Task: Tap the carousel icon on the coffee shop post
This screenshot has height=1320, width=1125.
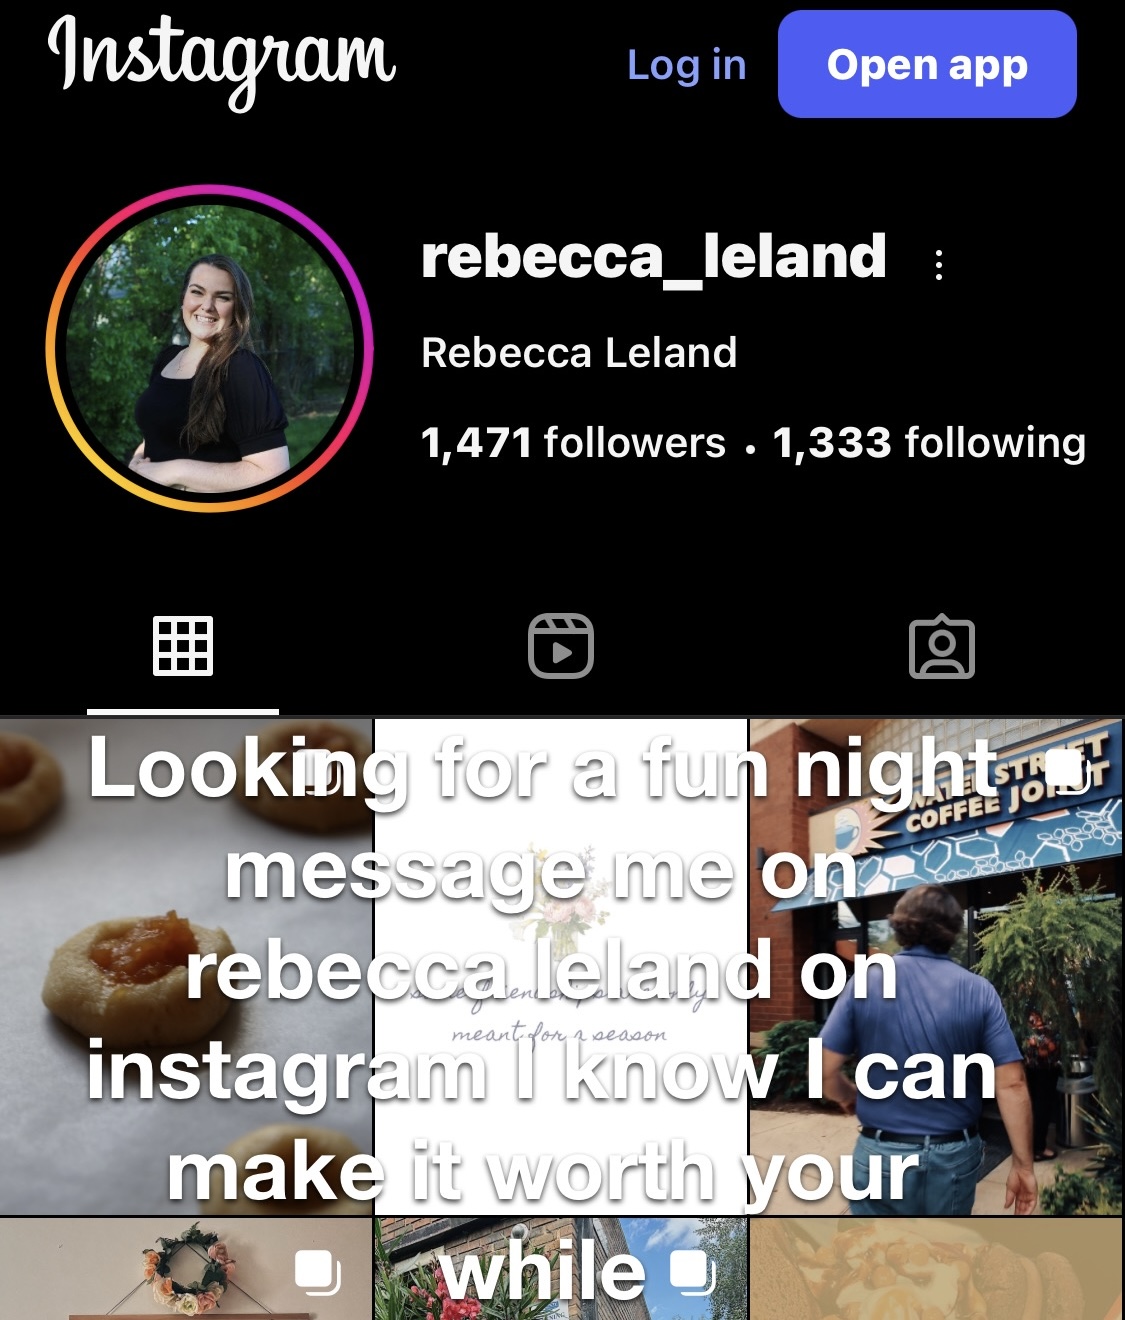Action: (1067, 771)
